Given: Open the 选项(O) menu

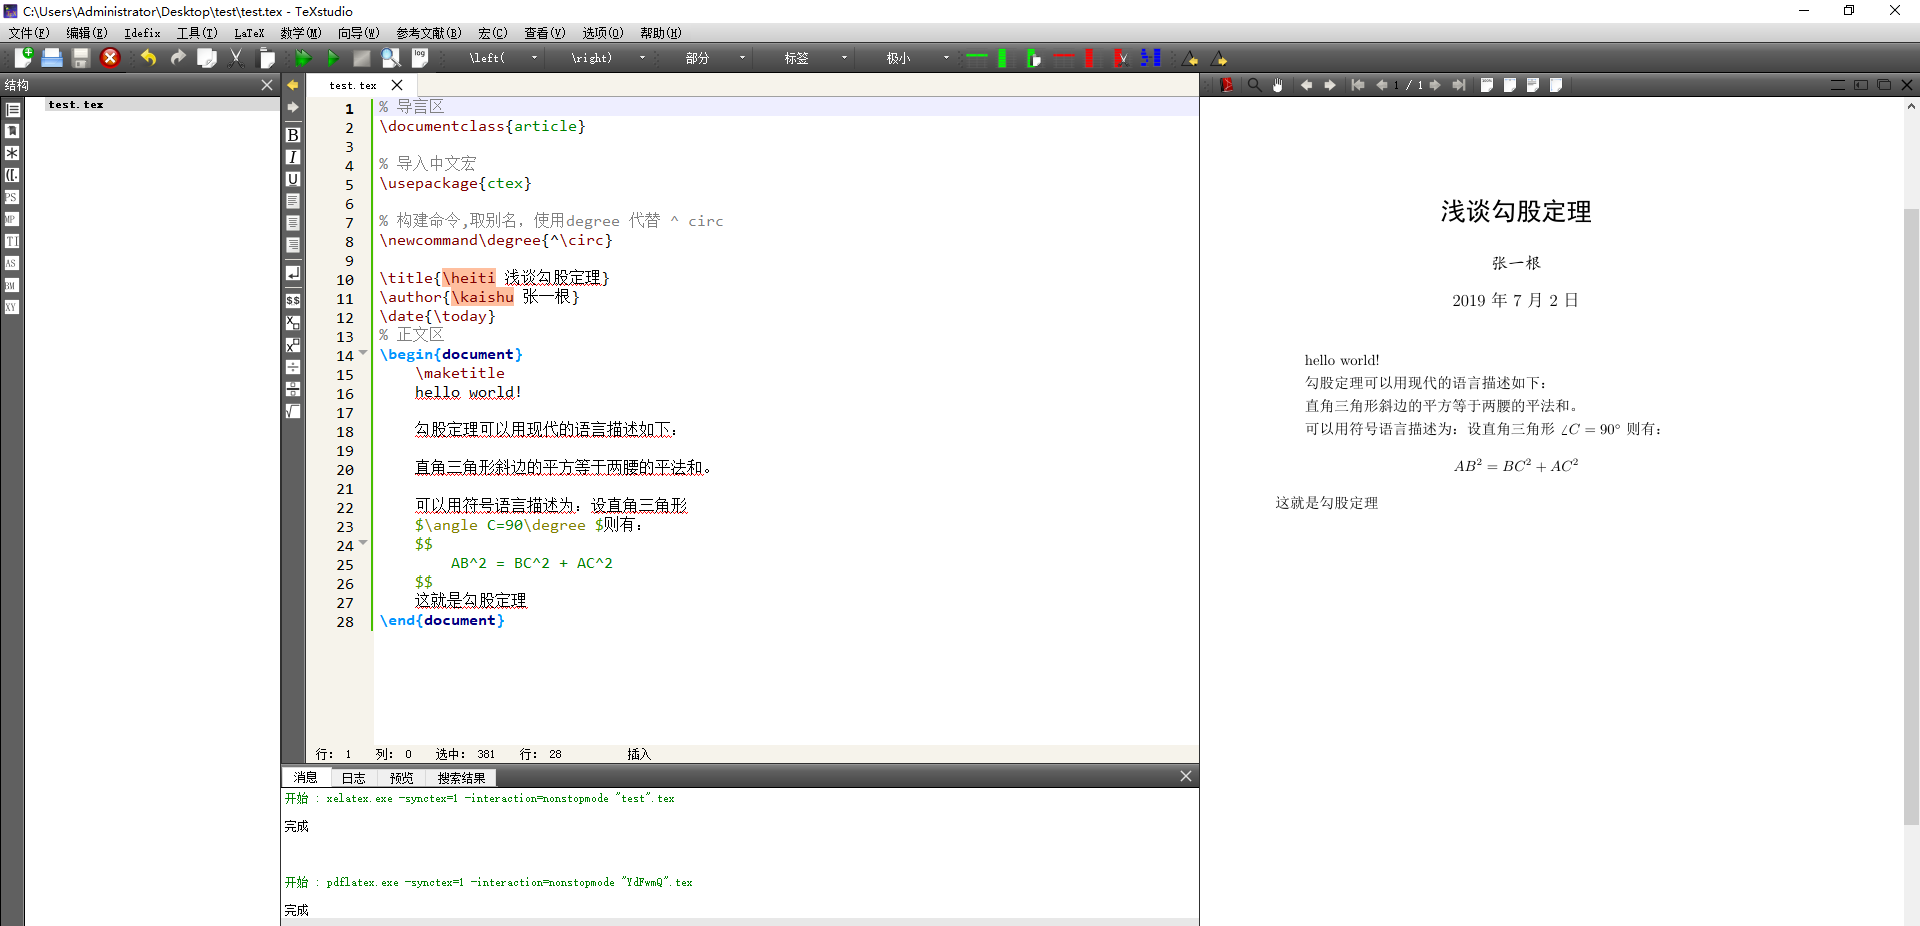Looking at the screenshot, I should (x=603, y=33).
